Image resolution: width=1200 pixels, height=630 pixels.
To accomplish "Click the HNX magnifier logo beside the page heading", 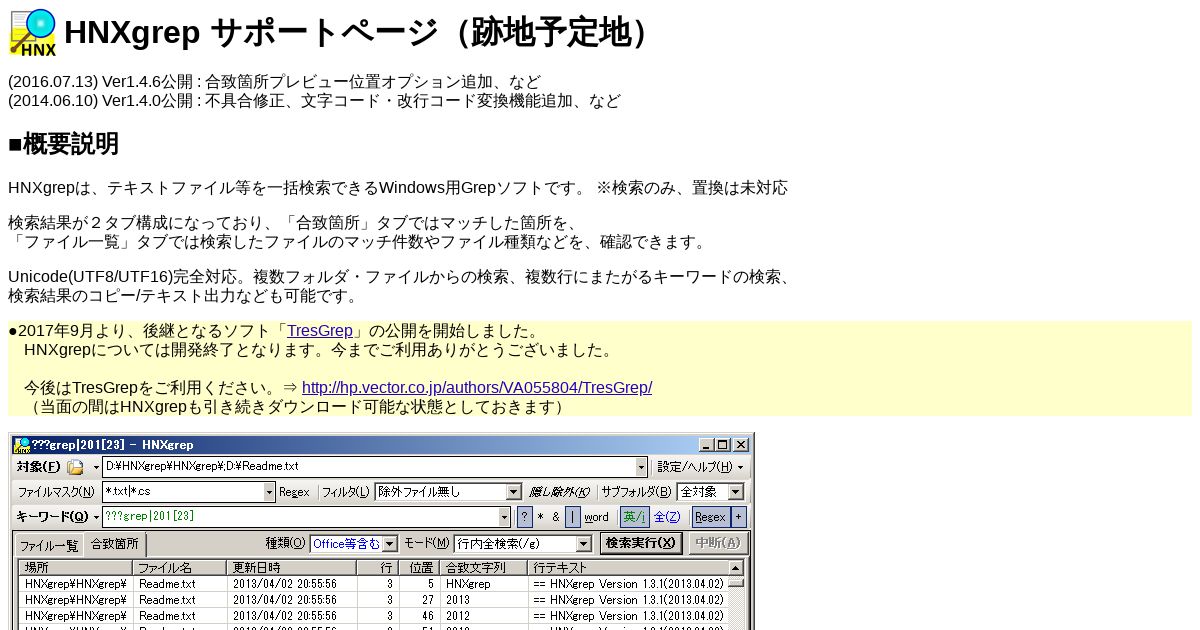I will coord(33,32).
